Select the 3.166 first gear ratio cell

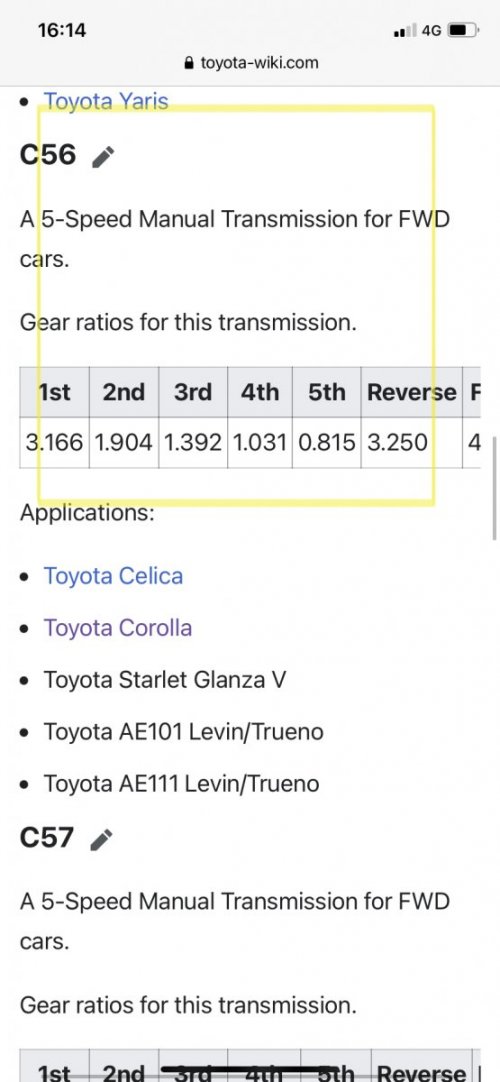(54, 442)
